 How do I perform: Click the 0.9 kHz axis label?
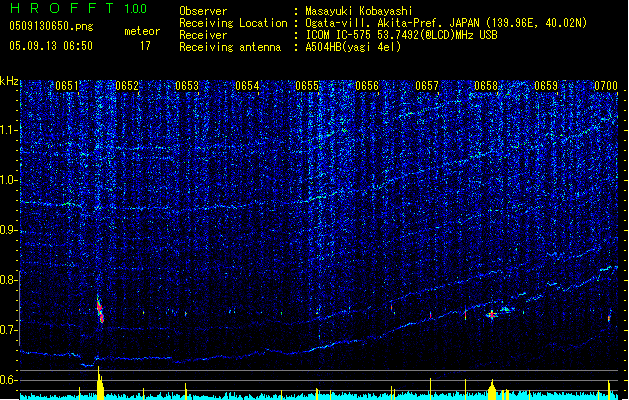click(x=9, y=230)
